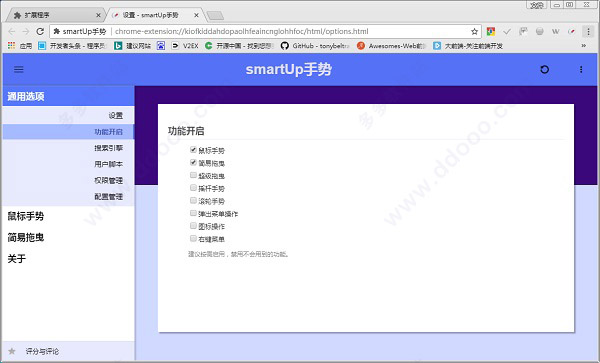Click the smartUp extension icon in toolbar

[572, 31]
